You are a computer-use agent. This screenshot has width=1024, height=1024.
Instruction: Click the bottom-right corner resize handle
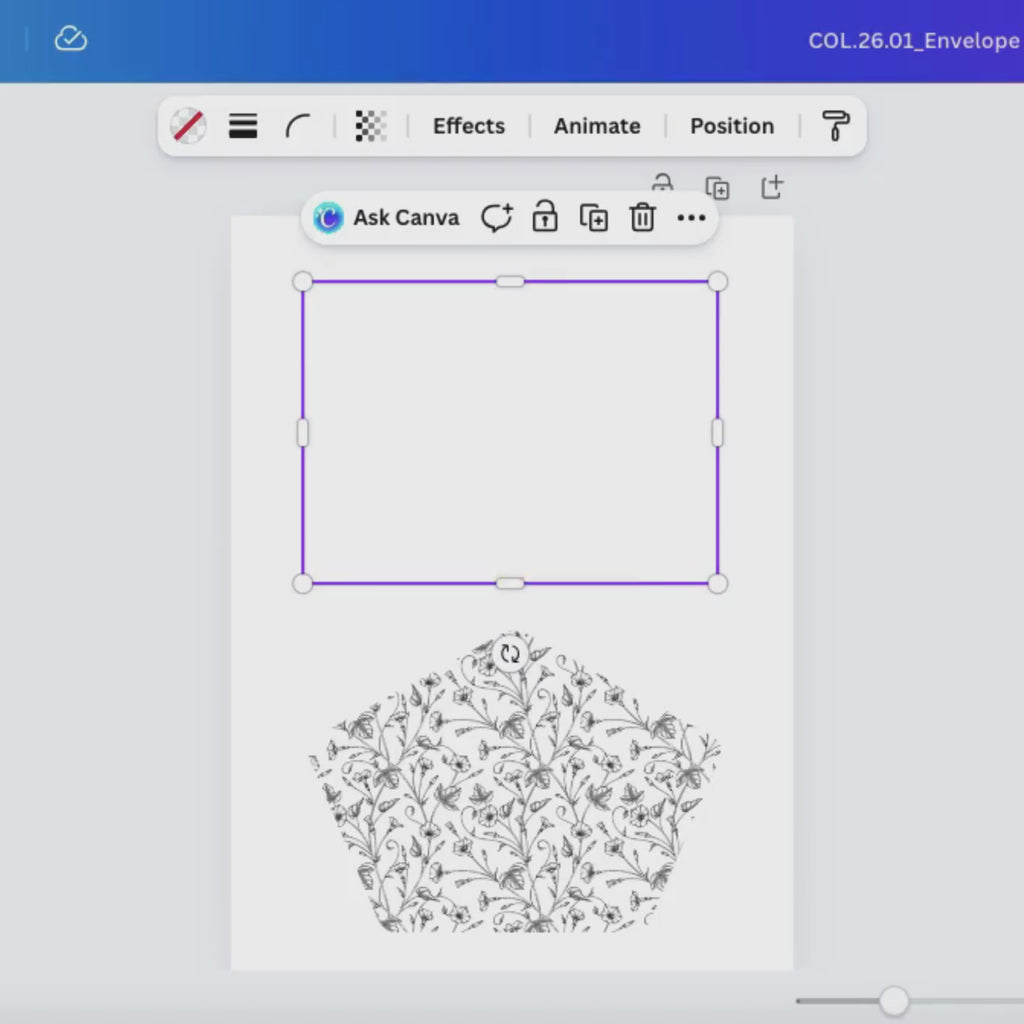[x=717, y=583]
